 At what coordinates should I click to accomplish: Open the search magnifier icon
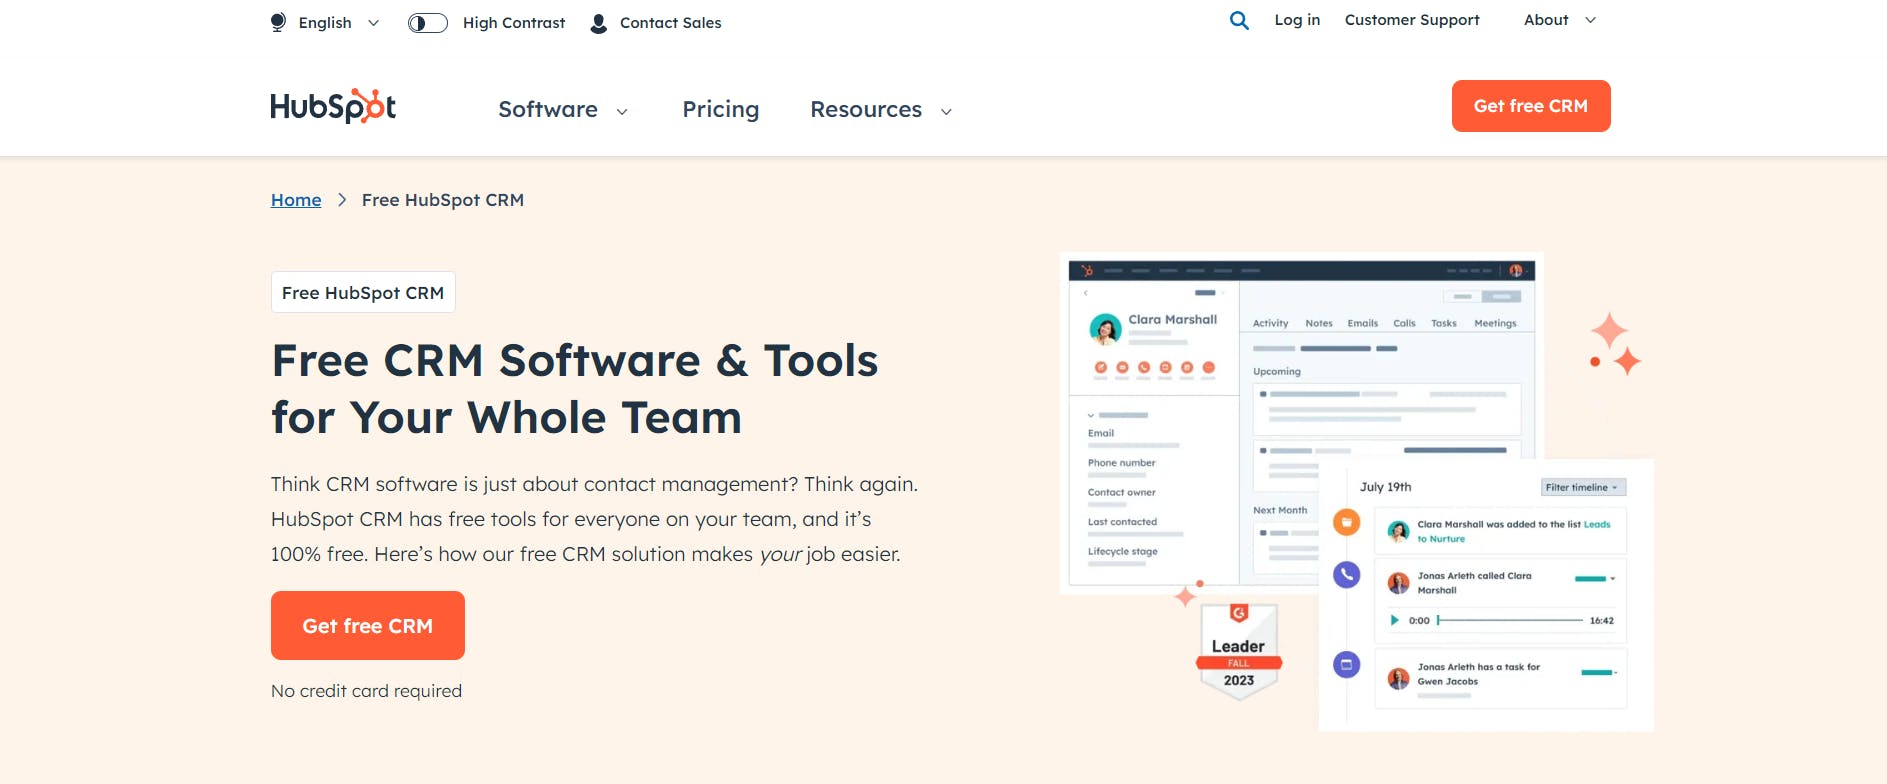[1239, 20]
